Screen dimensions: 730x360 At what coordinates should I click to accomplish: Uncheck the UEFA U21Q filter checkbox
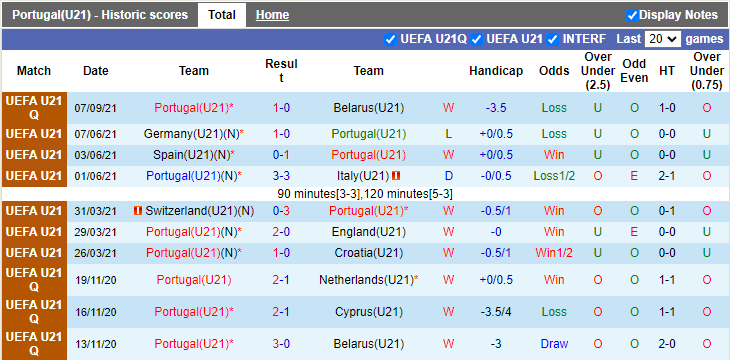390,40
